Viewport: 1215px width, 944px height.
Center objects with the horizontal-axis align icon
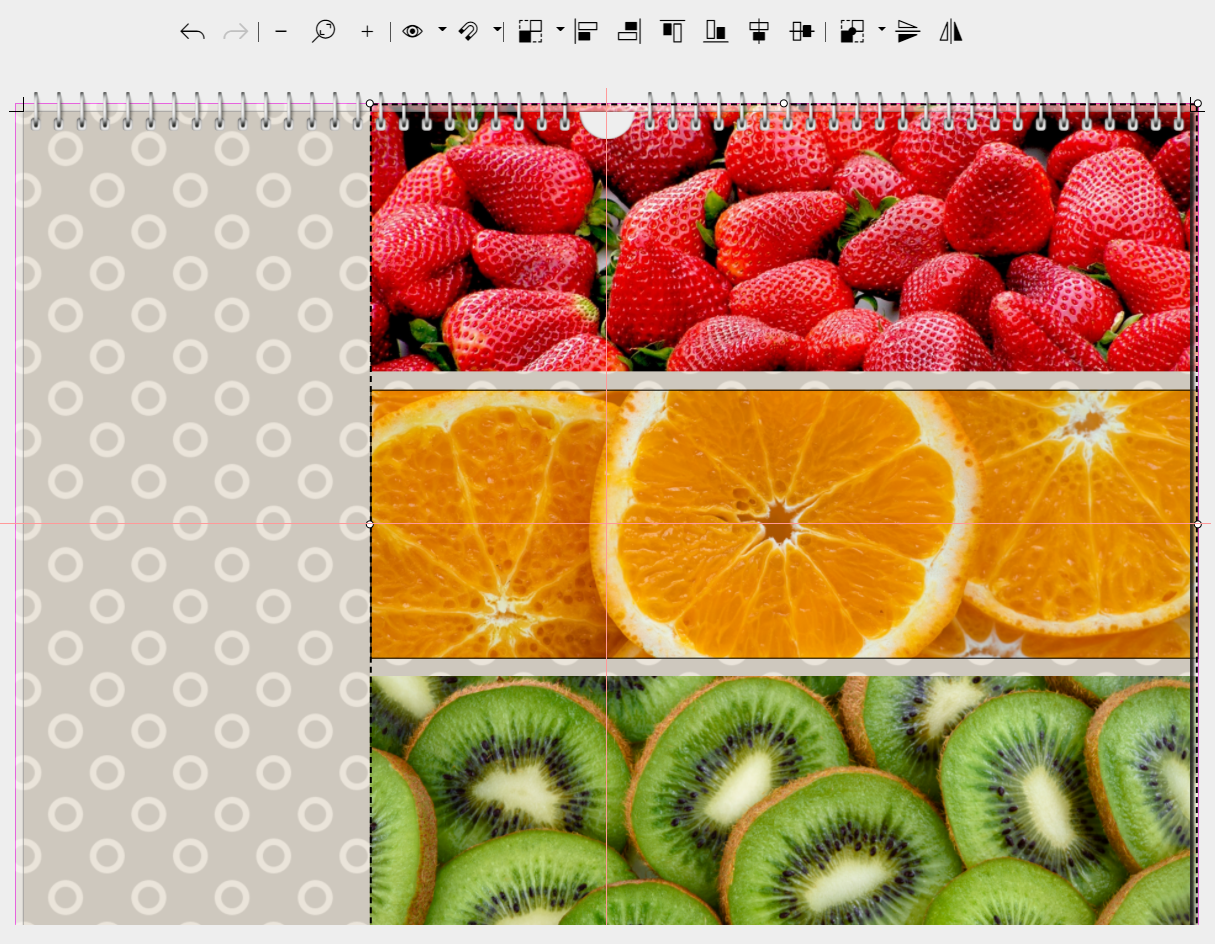click(802, 31)
